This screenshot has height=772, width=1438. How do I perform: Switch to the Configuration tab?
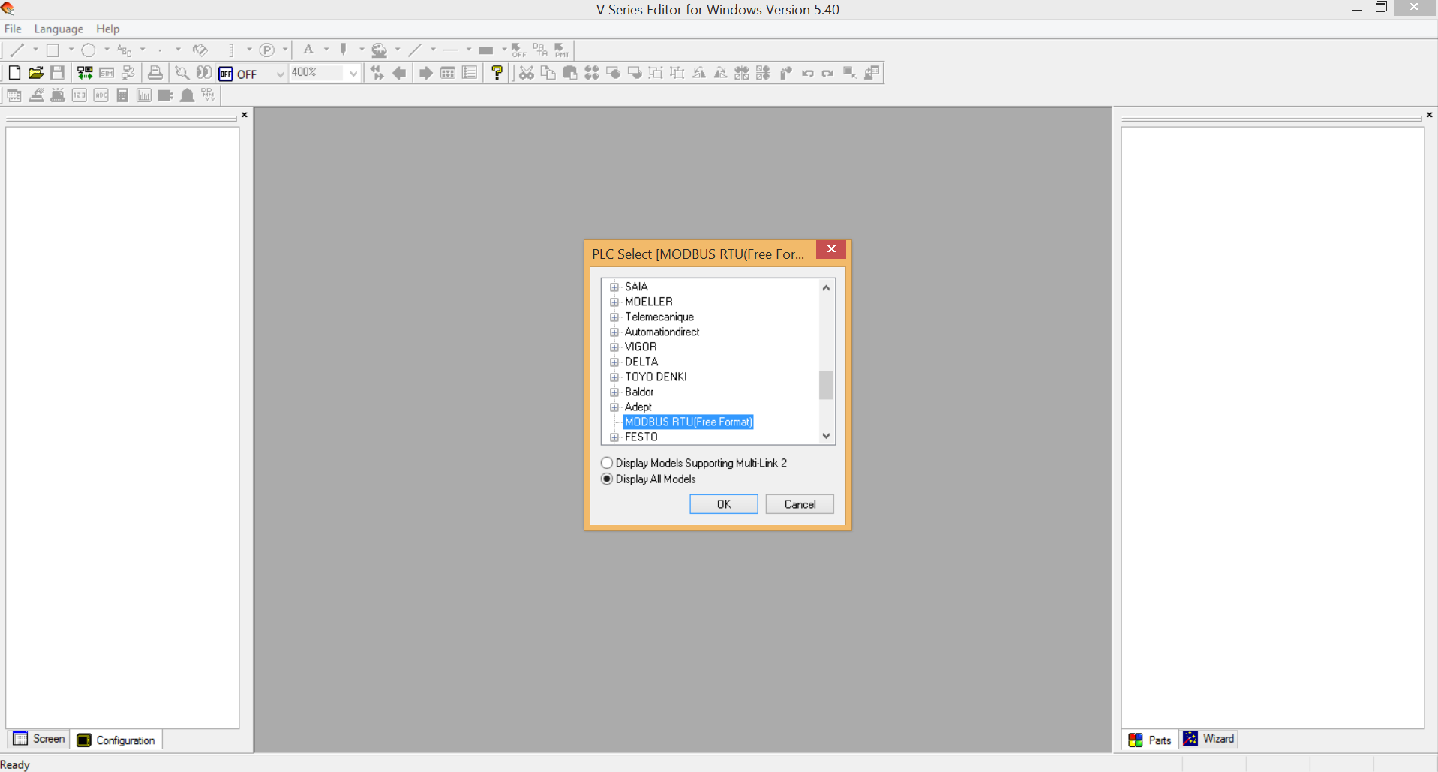click(x=116, y=740)
